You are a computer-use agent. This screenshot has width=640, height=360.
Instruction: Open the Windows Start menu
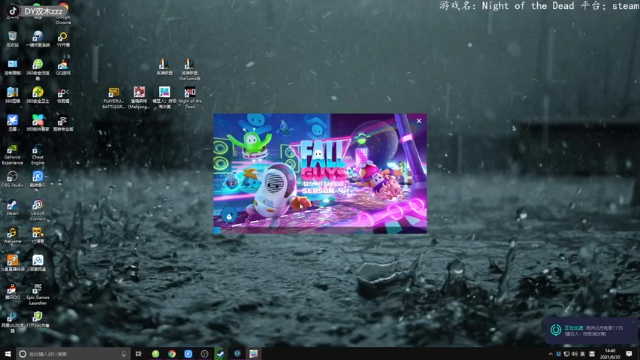(x=8, y=354)
